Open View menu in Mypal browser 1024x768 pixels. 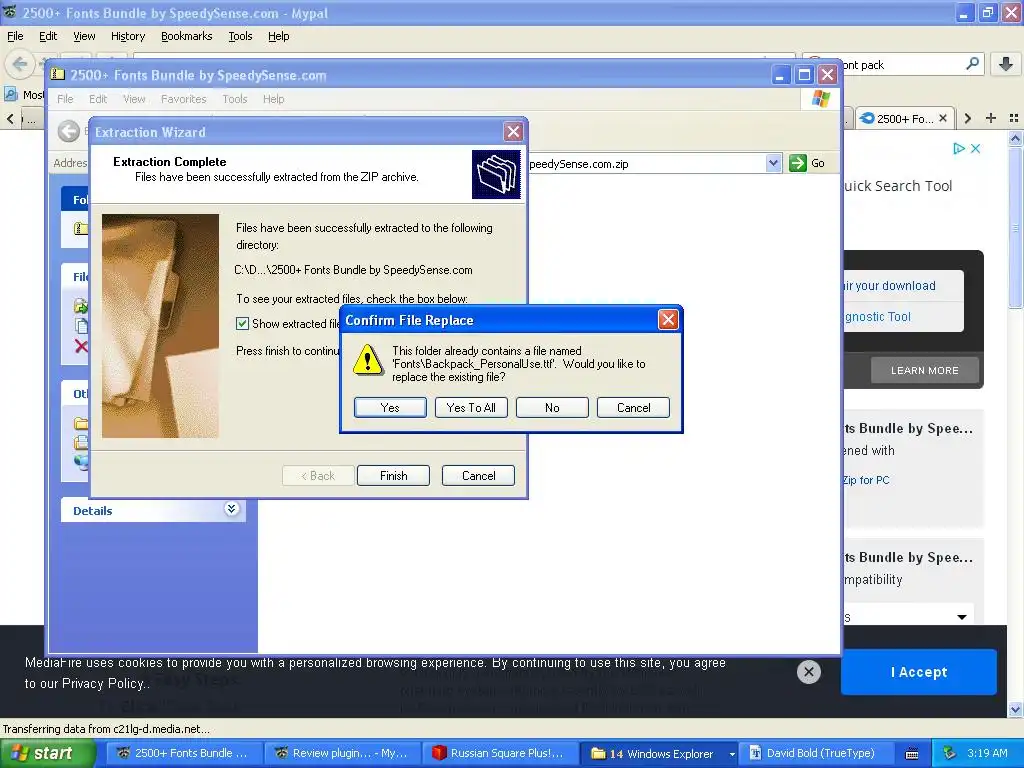point(84,36)
